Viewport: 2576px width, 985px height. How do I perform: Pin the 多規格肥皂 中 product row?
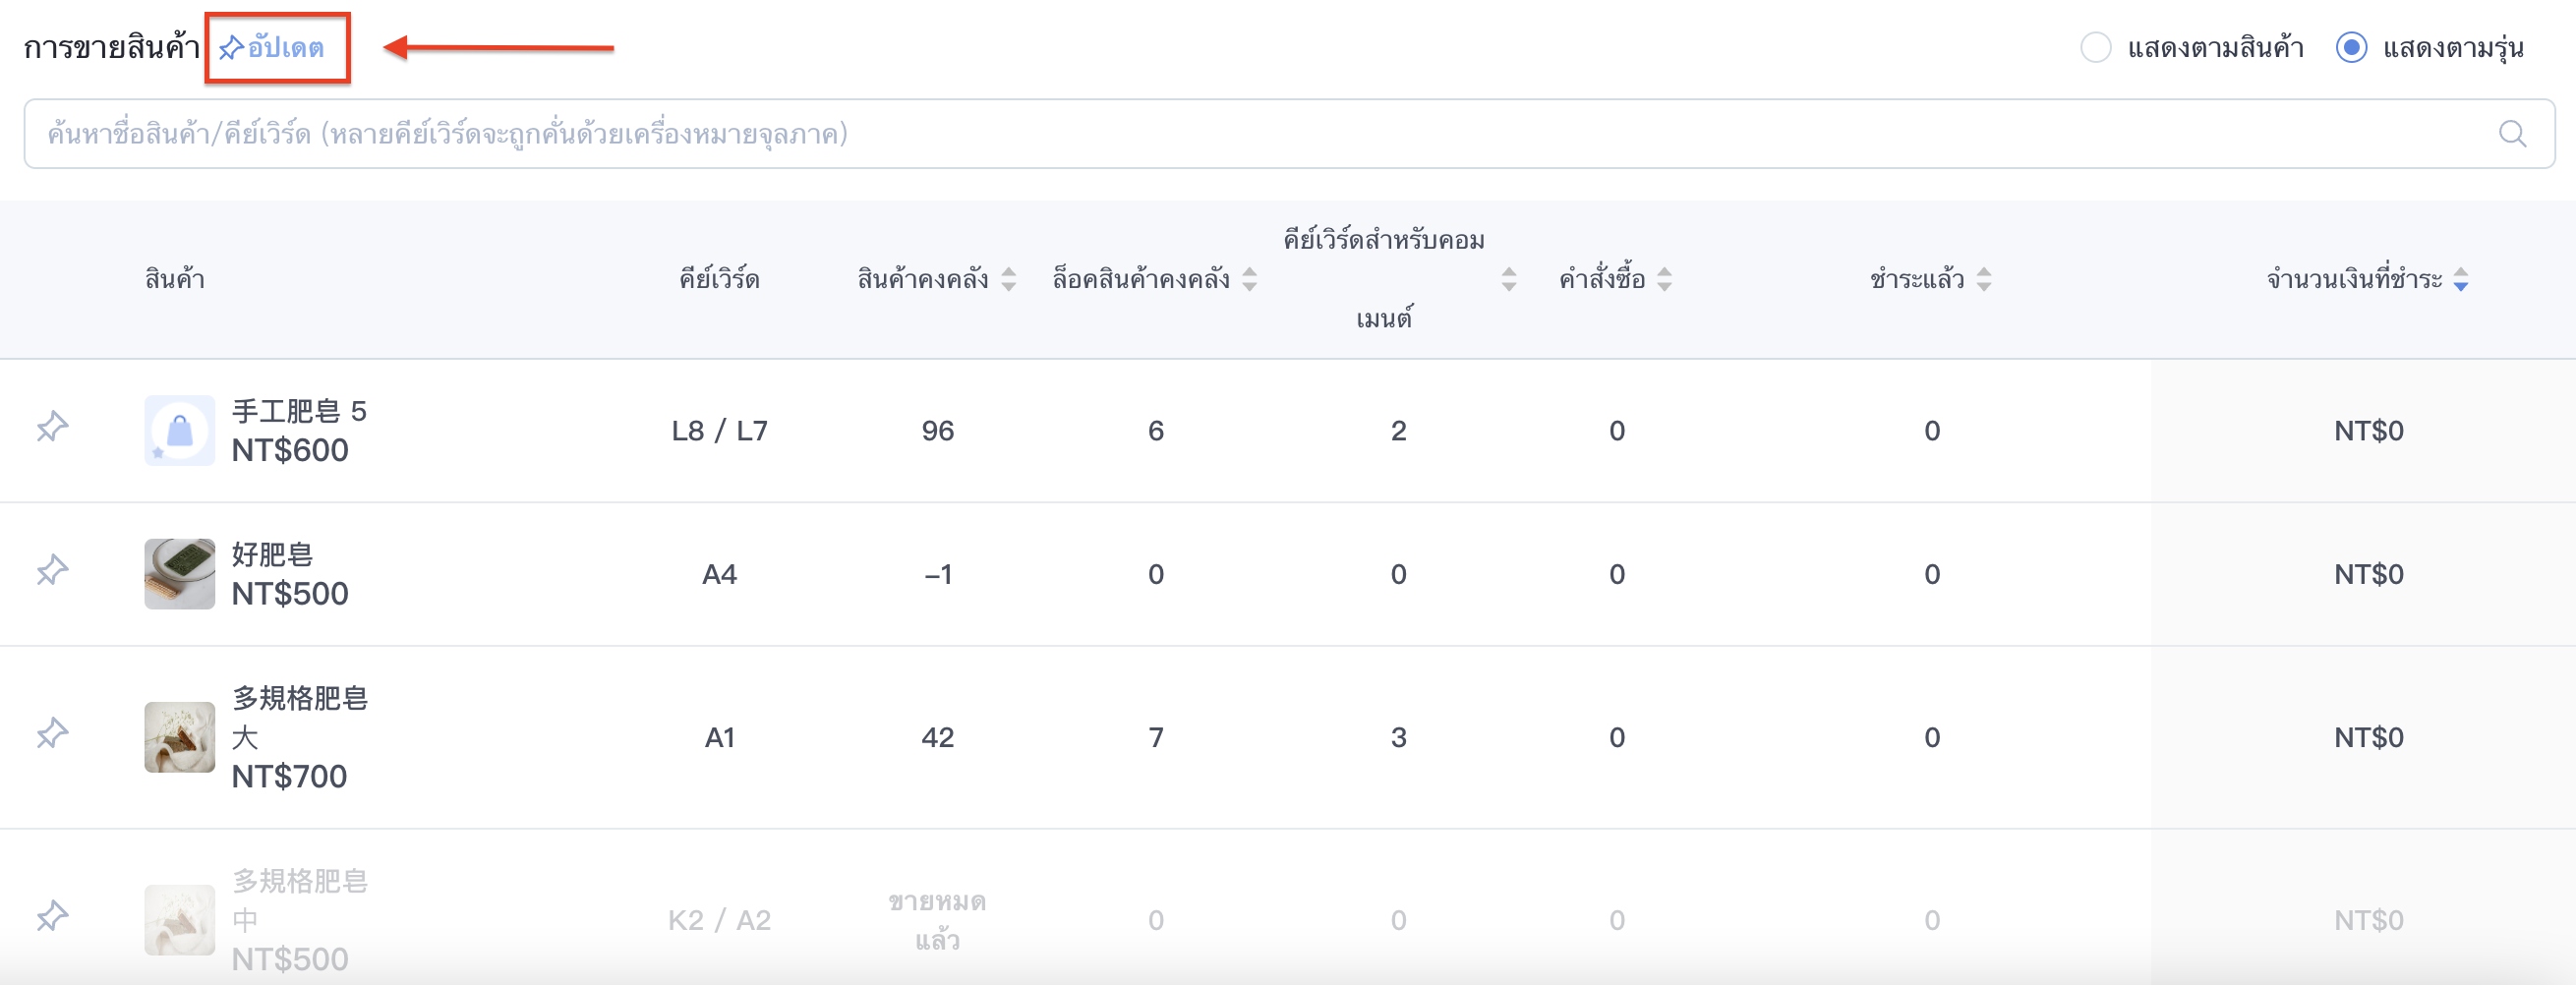coord(52,917)
